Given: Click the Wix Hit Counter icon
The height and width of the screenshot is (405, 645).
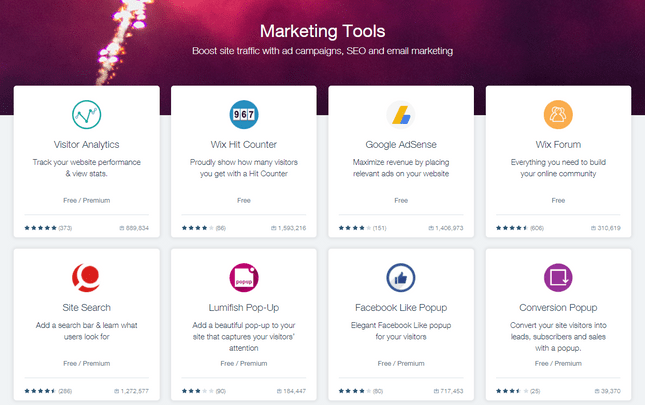Looking at the screenshot, I should coord(243,114).
